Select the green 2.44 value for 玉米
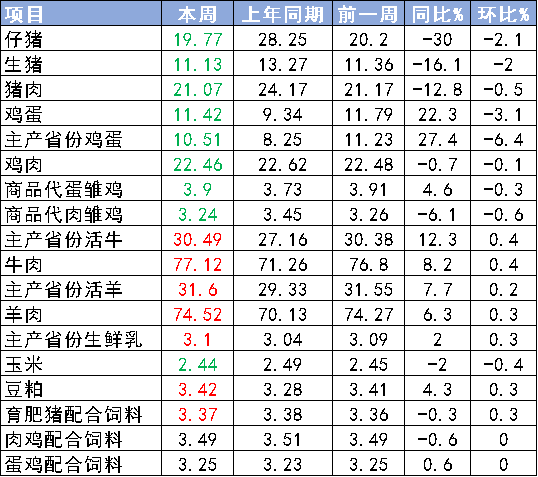Image resolution: width=538 pixels, height=477 pixels. [198, 365]
